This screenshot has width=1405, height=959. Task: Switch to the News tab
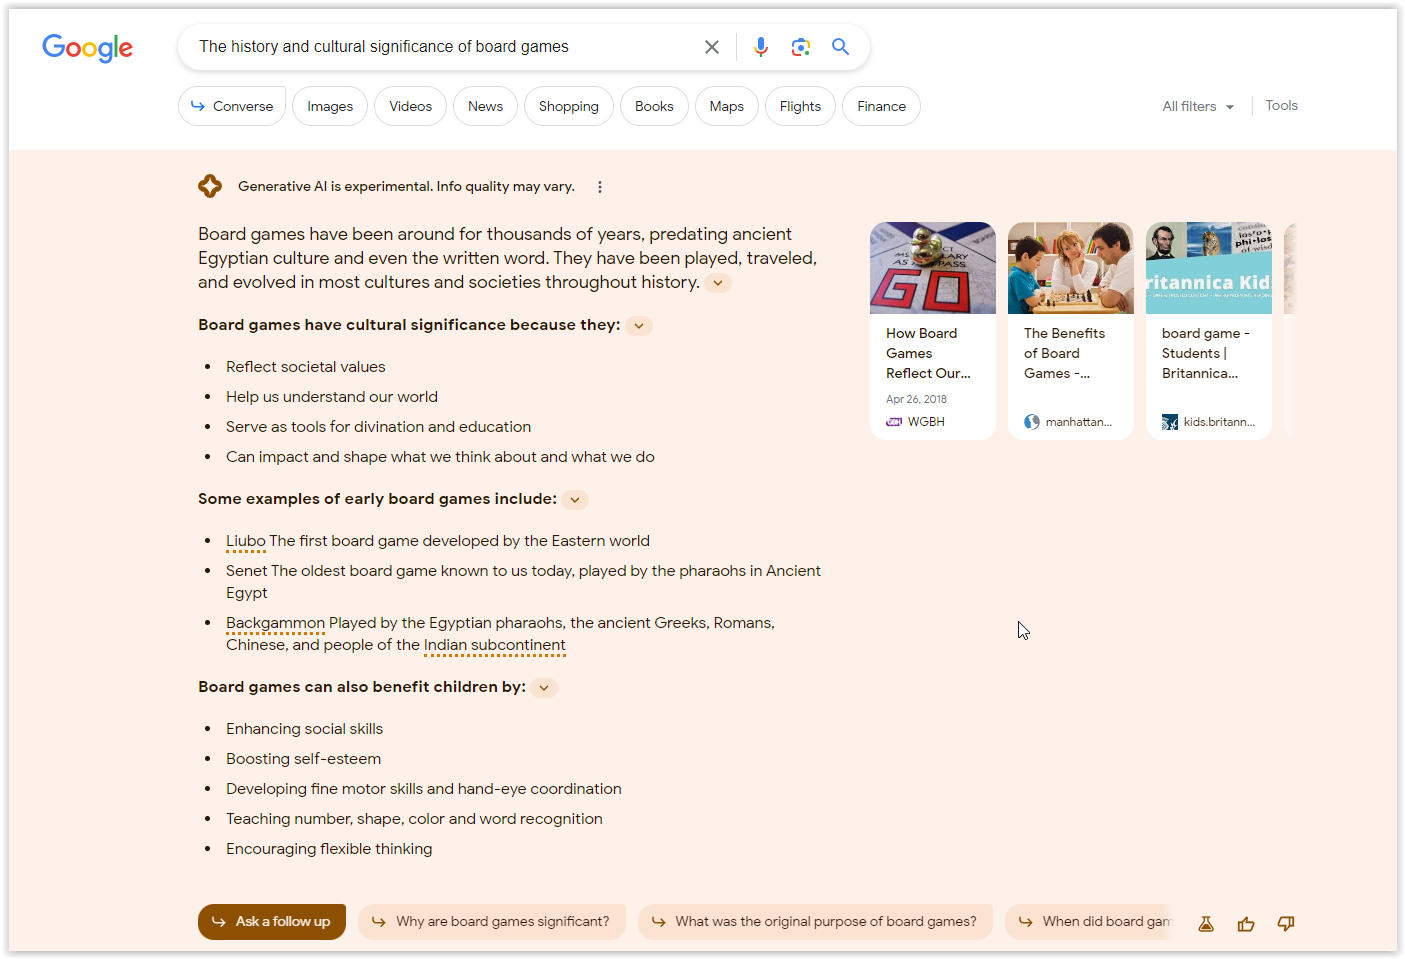tap(485, 105)
